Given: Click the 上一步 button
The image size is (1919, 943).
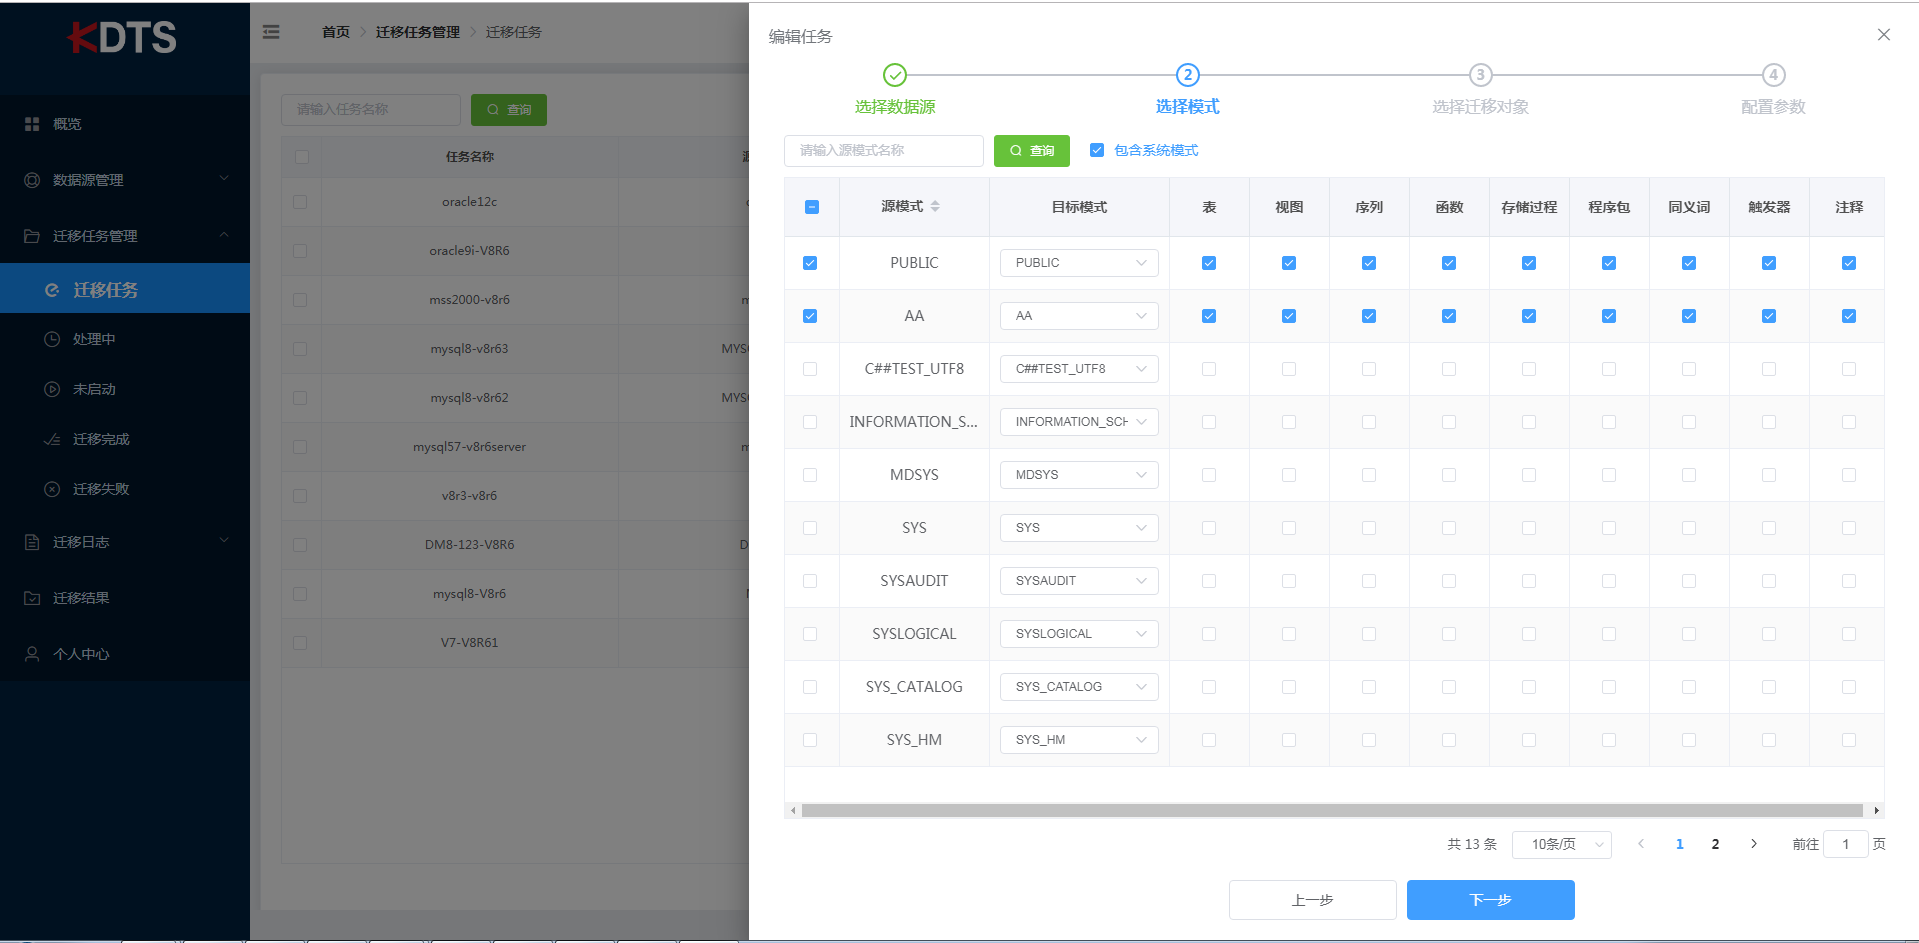Looking at the screenshot, I should click(1313, 900).
